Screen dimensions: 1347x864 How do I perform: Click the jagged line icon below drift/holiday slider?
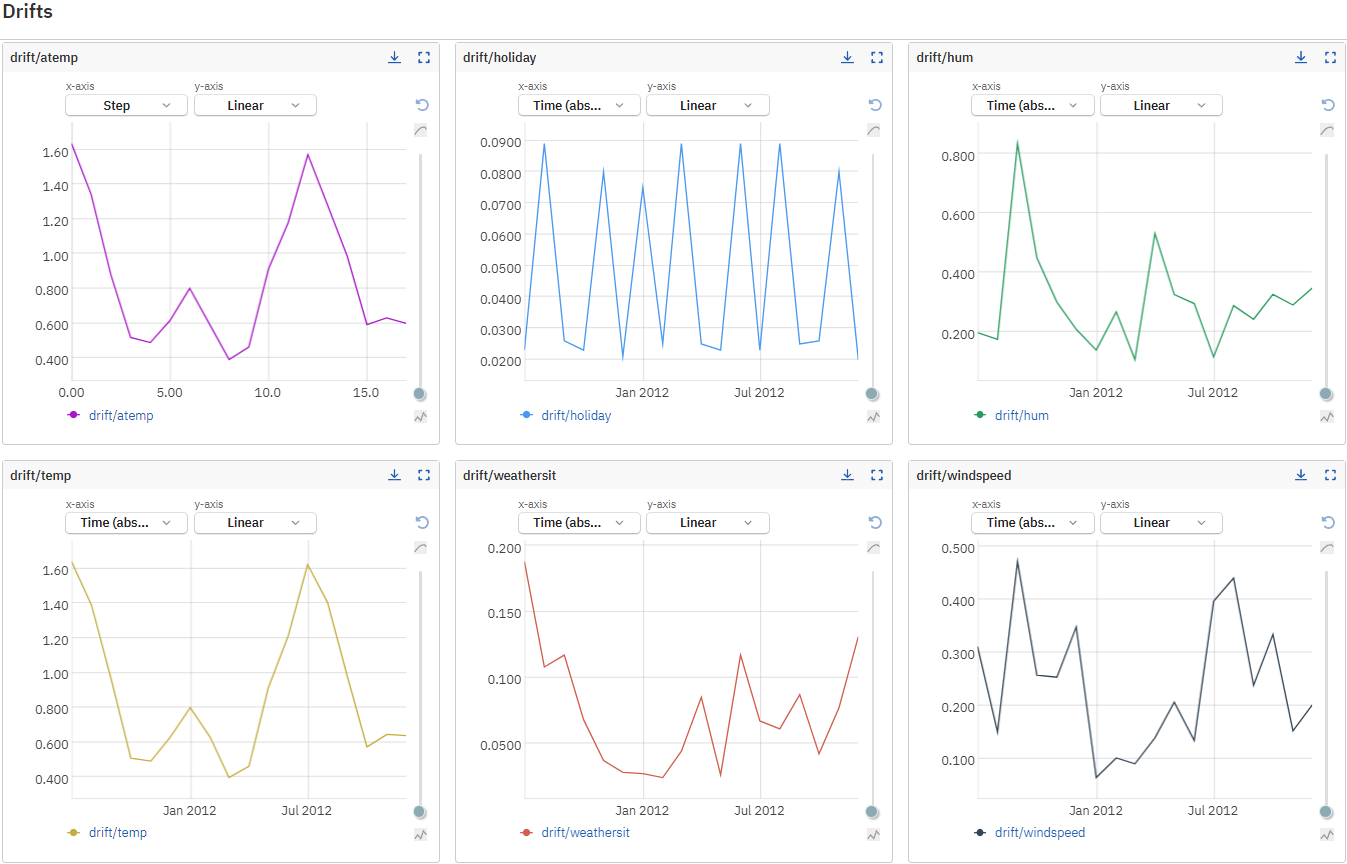click(874, 417)
